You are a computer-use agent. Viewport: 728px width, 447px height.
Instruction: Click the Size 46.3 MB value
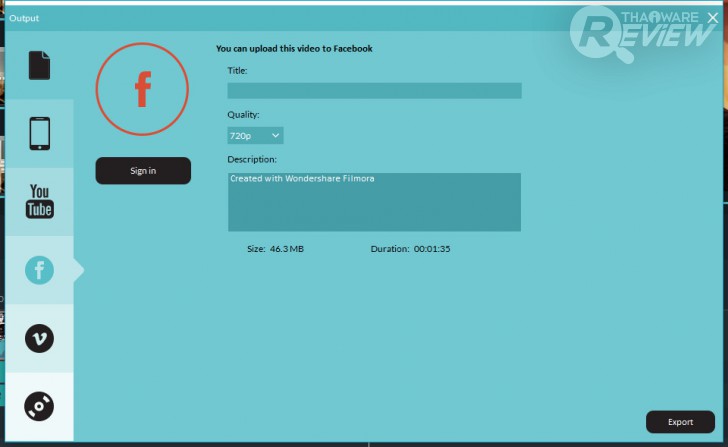(x=286, y=249)
